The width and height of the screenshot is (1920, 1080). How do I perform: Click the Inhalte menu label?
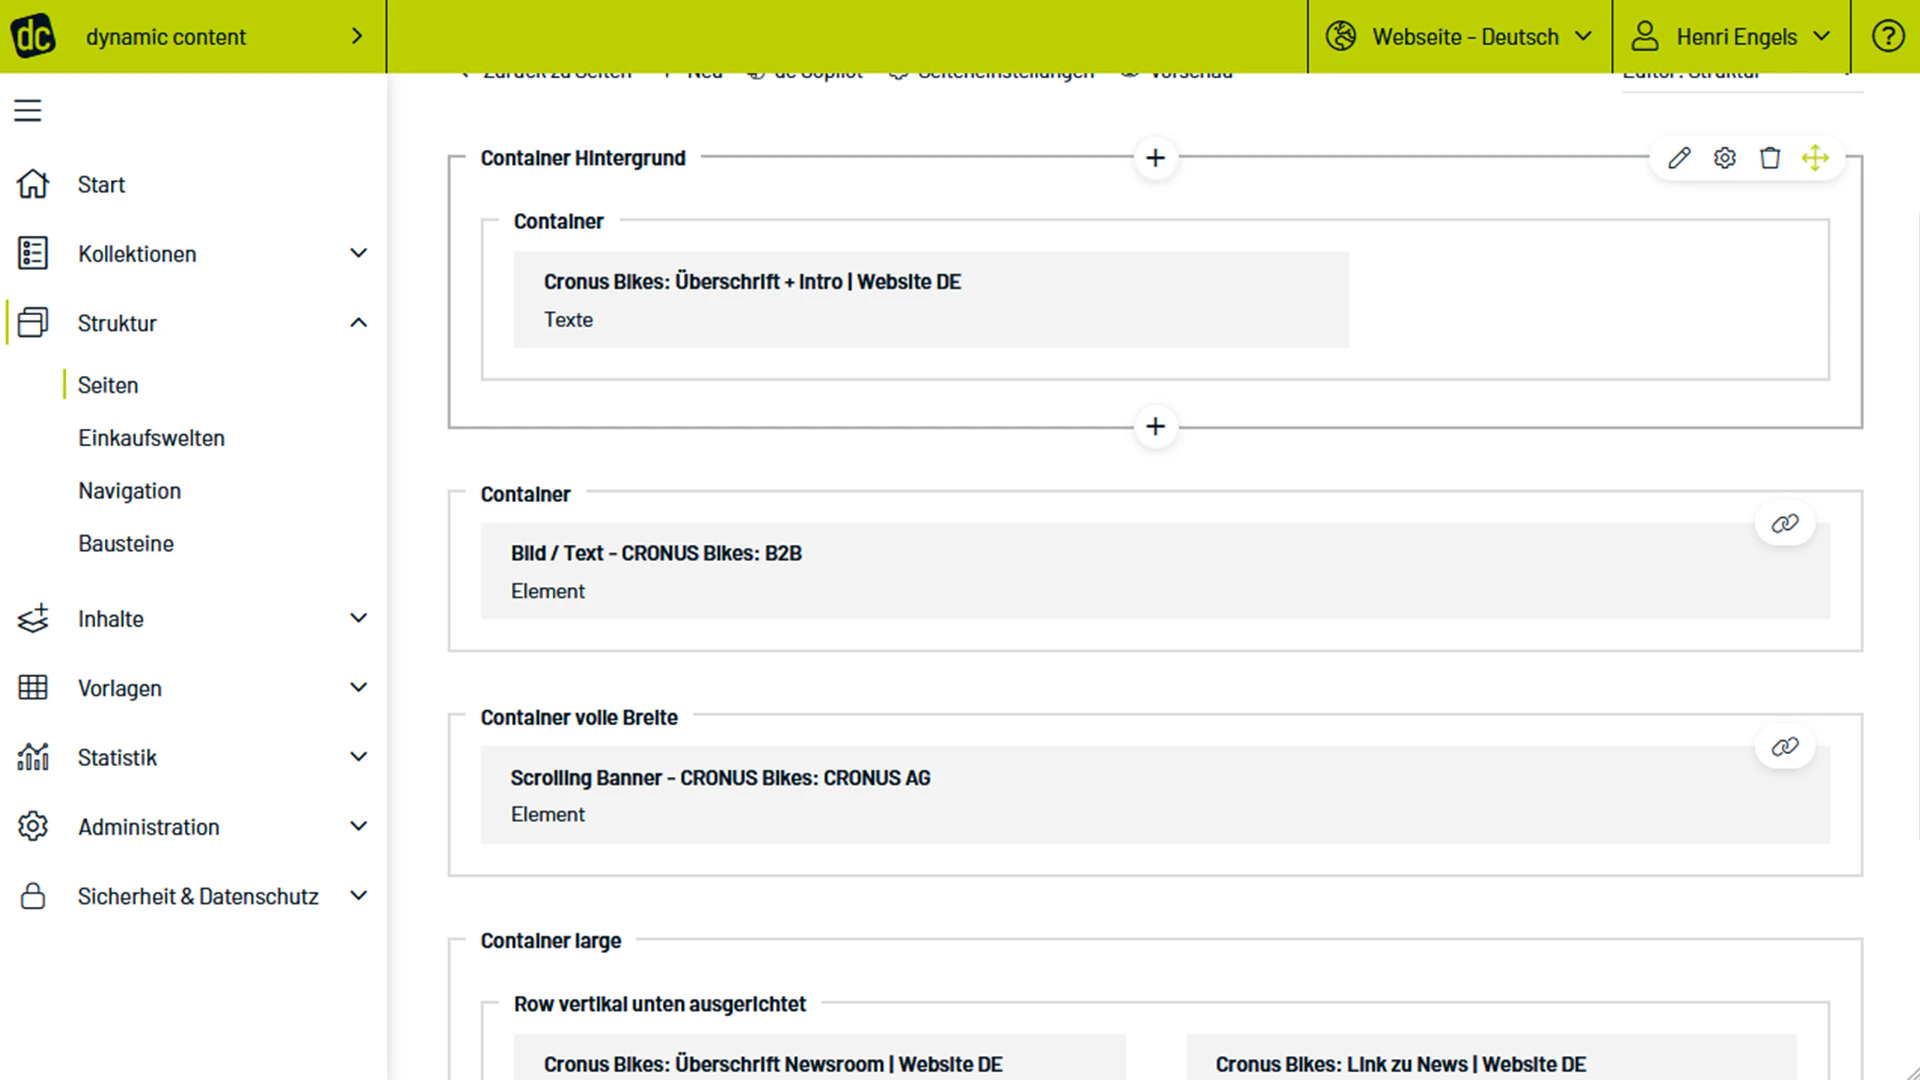click(111, 619)
